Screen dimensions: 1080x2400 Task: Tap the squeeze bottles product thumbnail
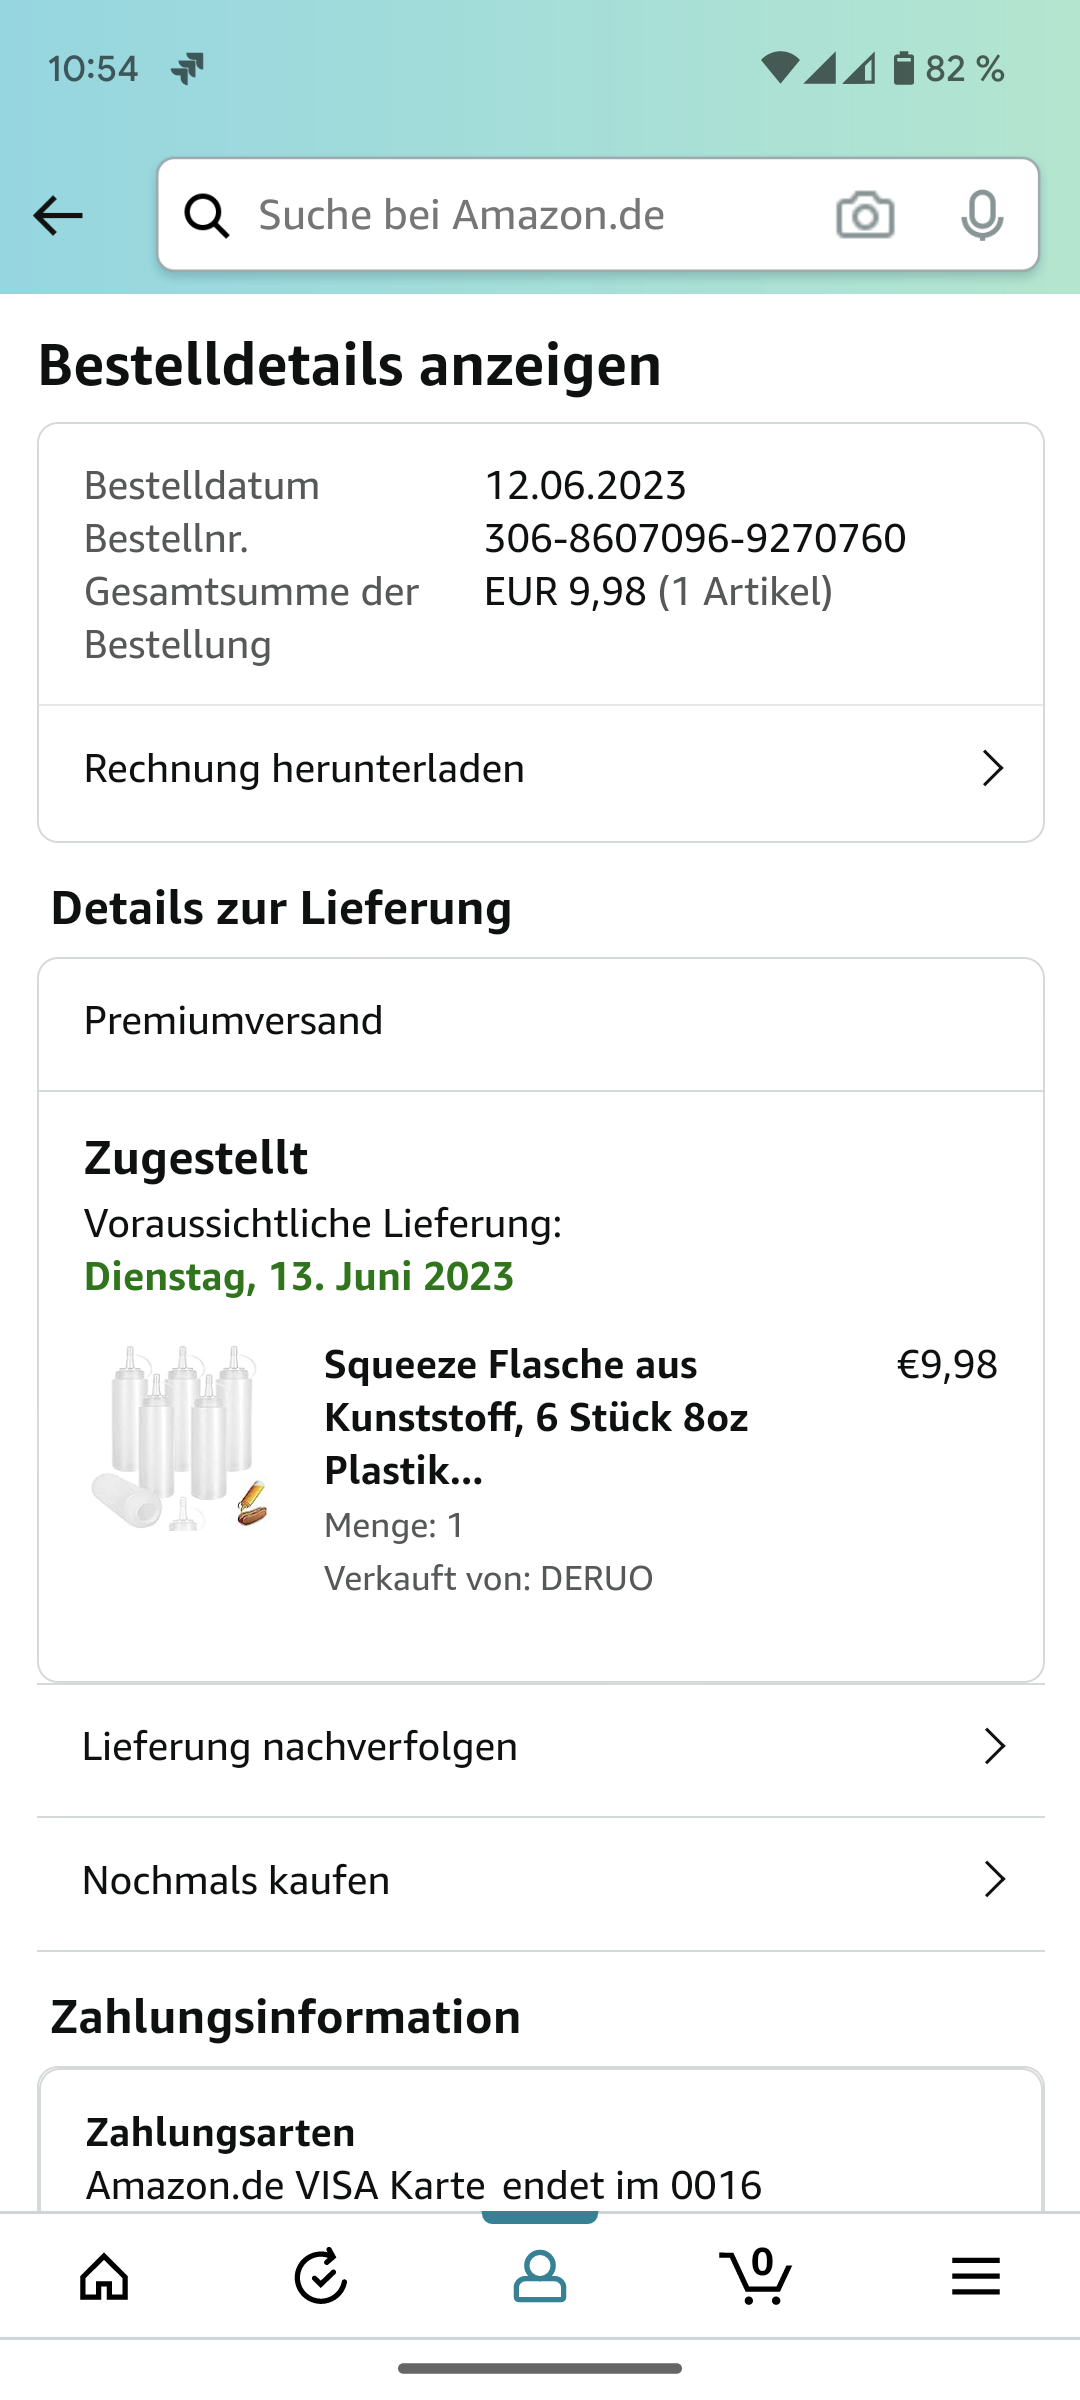point(180,1438)
